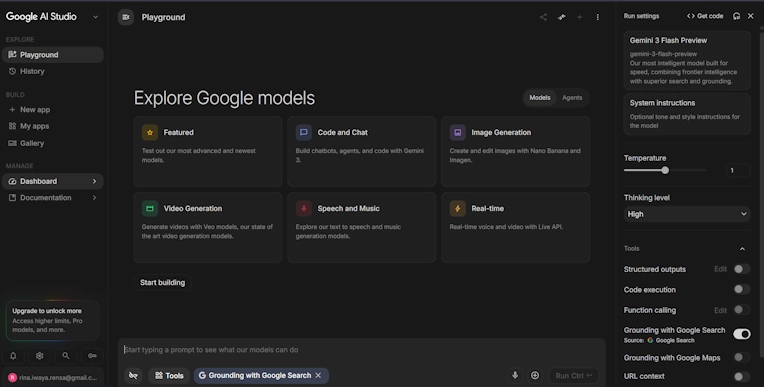
Task: Click the user account avatar at bottom left
Action: [x=12, y=378]
